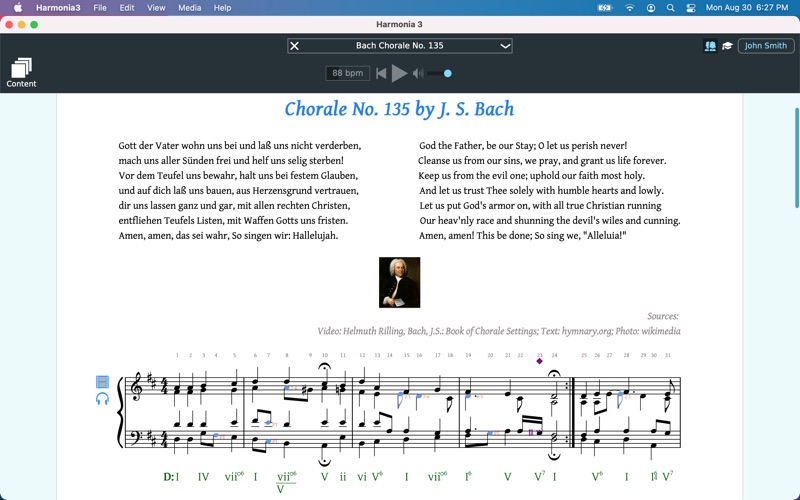The image size is (800, 500).
Task: Click the title 'Chorale No. 135 by J. S. Bach'
Action: [399, 109]
